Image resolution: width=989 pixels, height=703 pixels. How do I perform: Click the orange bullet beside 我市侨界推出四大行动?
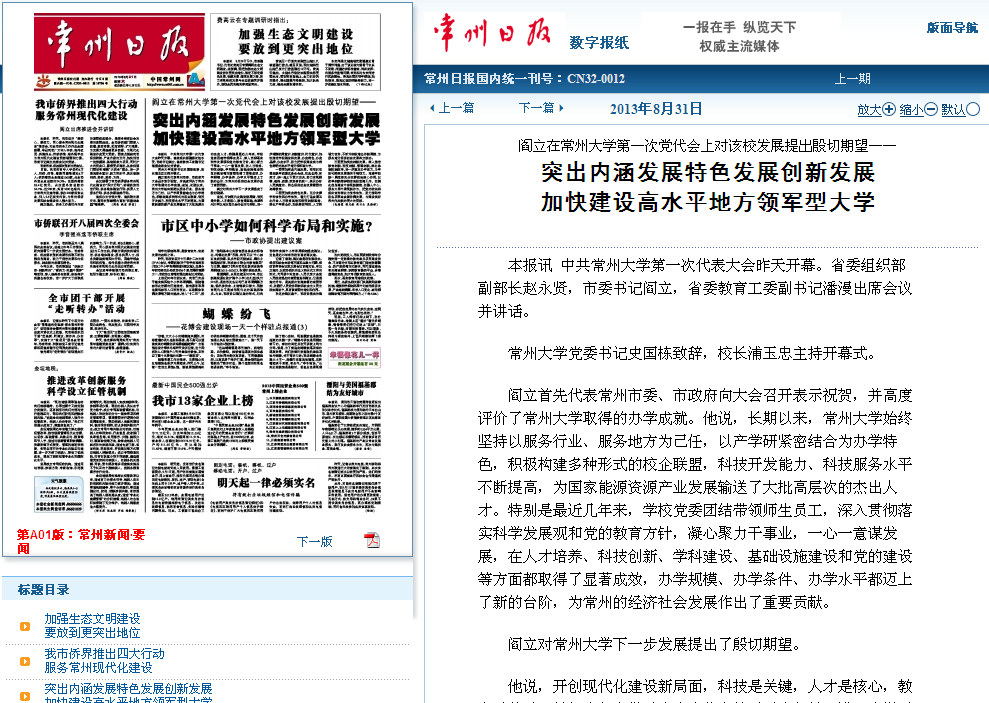point(25,661)
